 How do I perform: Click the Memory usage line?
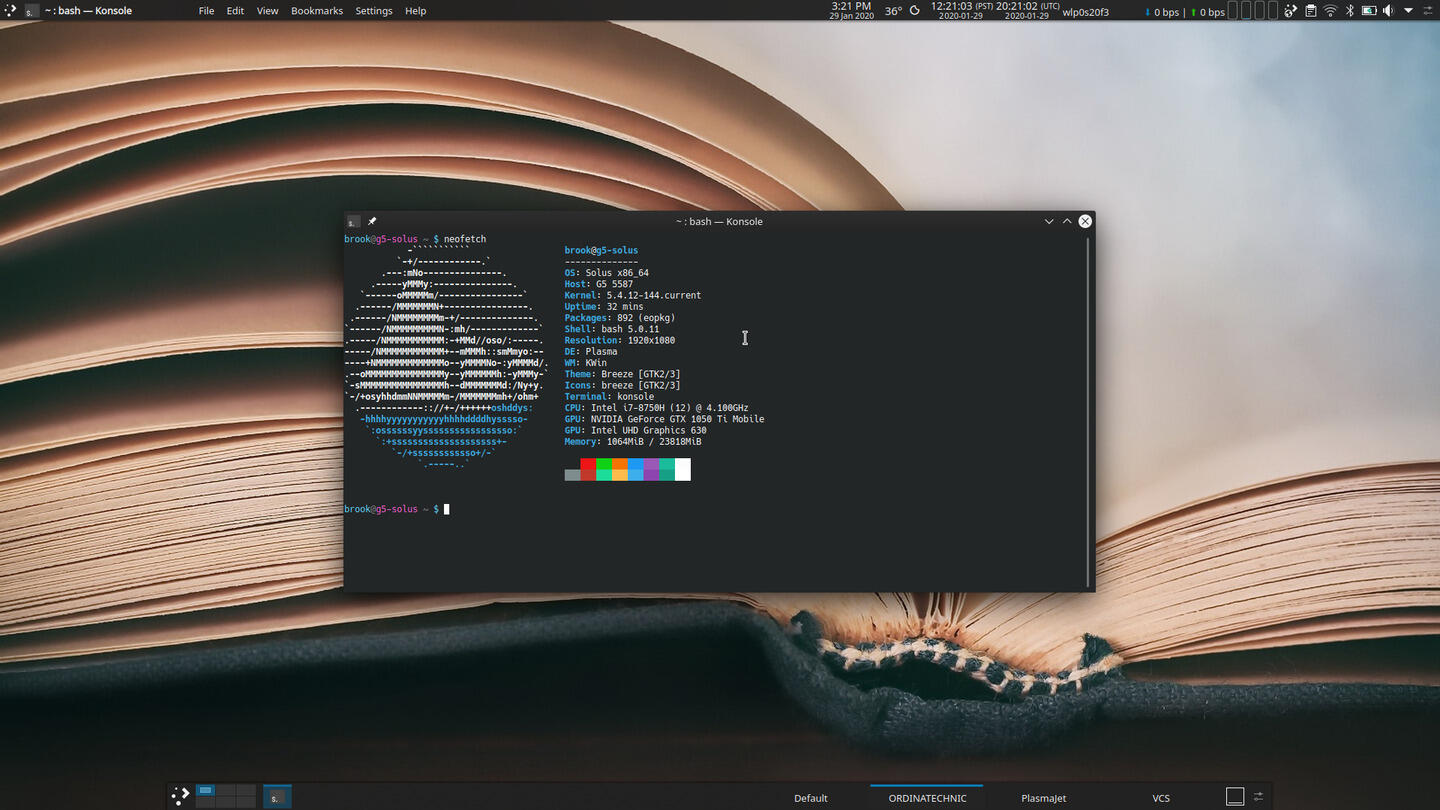(633, 442)
